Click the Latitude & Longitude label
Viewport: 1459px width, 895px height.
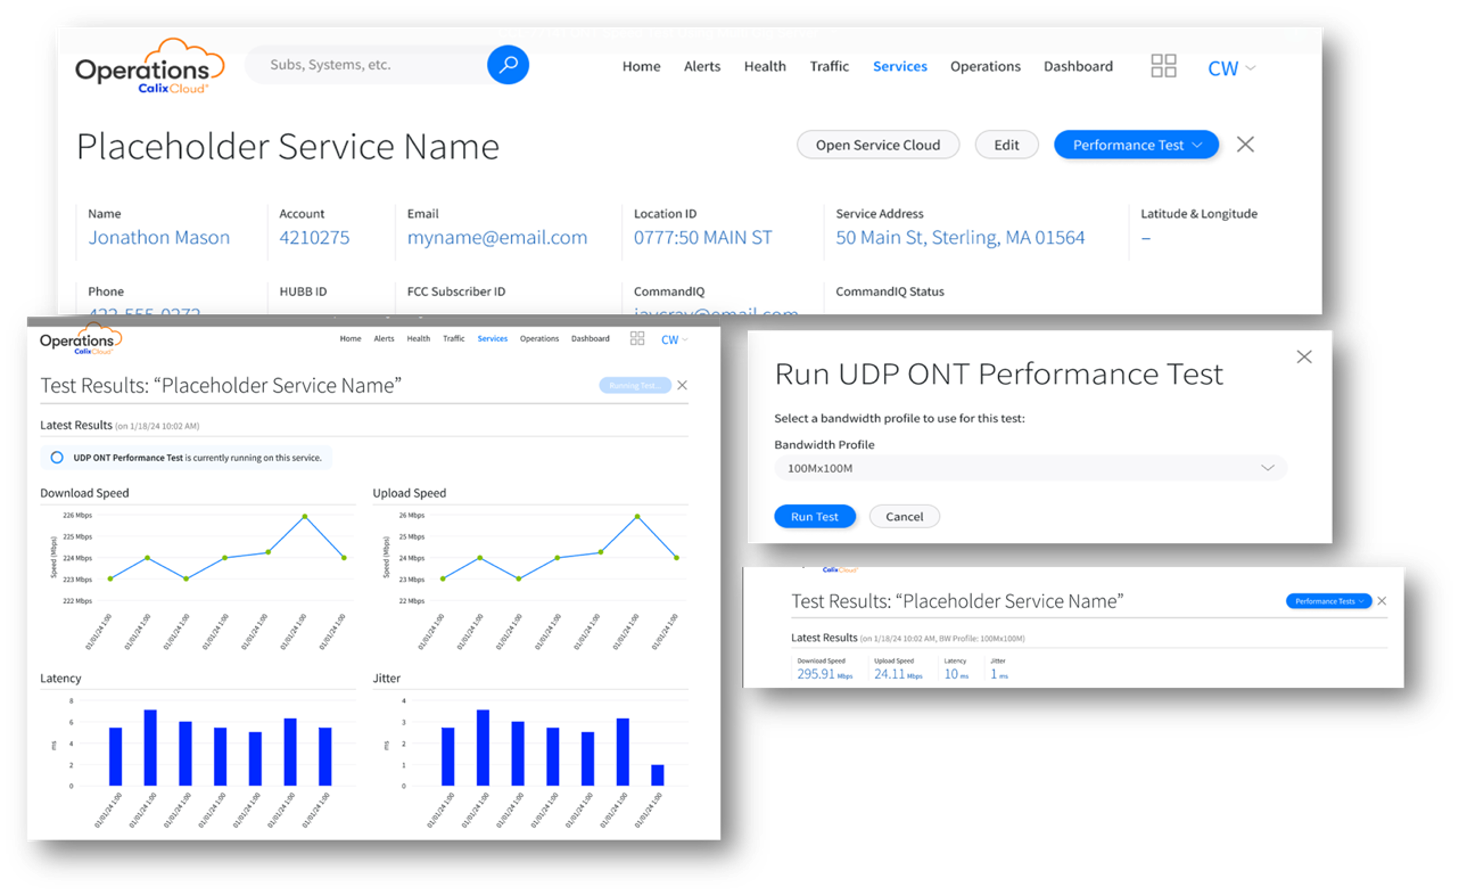tap(1199, 214)
